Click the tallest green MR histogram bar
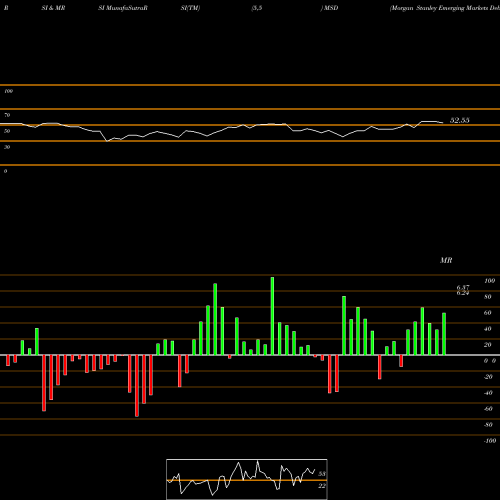Viewport: 500px width, 500px height. [272, 316]
